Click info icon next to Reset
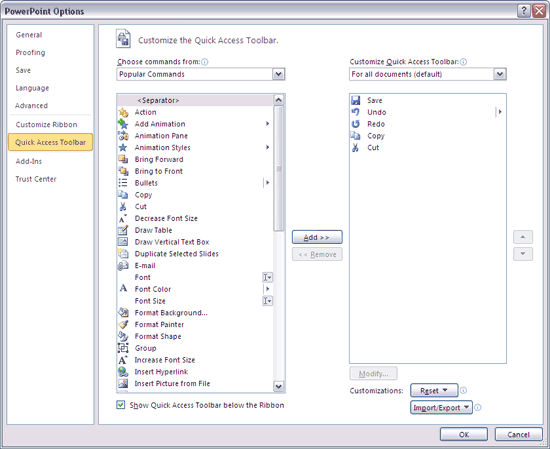Image resolution: width=550 pixels, height=449 pixels. (x=463, y=390)
